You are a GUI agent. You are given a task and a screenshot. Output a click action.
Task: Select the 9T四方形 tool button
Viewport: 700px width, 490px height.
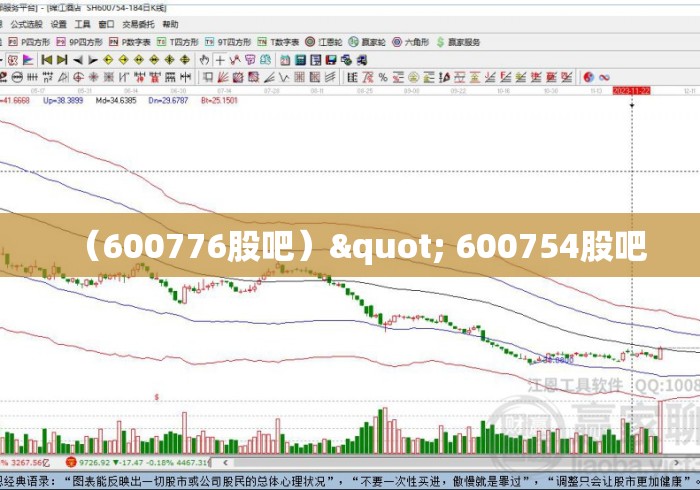point(228,42)
